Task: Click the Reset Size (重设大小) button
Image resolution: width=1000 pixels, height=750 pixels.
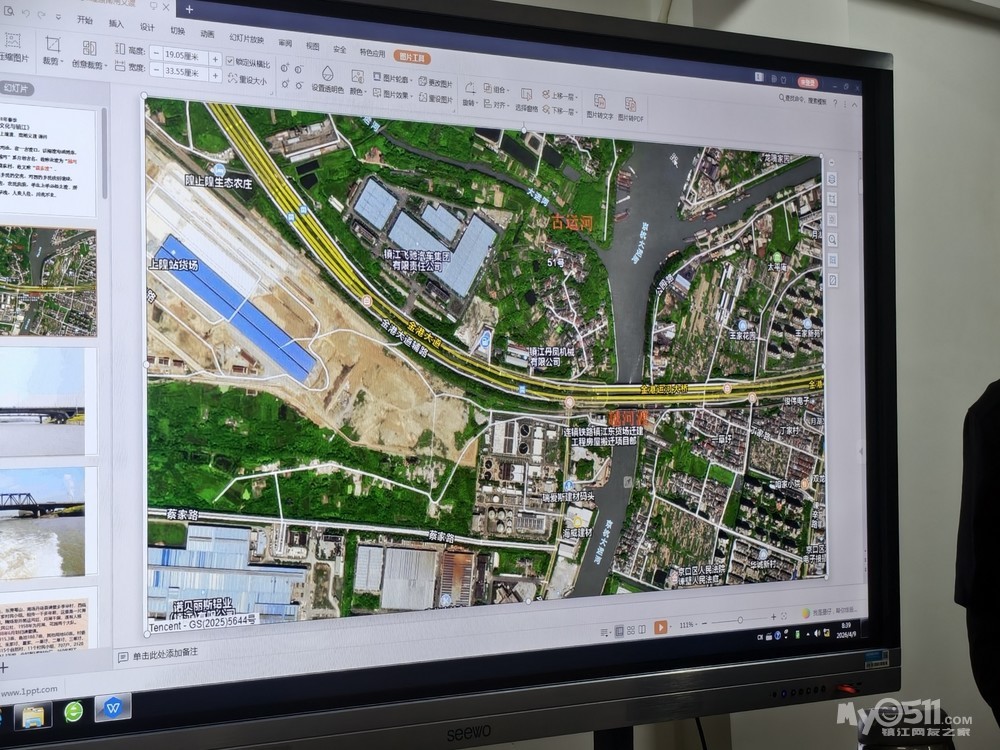Action: pyautogui.click(x=250, y=80)
